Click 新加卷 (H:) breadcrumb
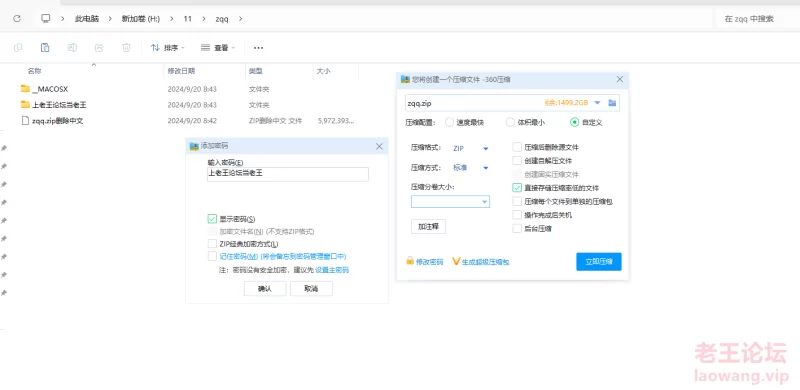The height and width of the screenshot is (390, 800). [x=140, y=19]
